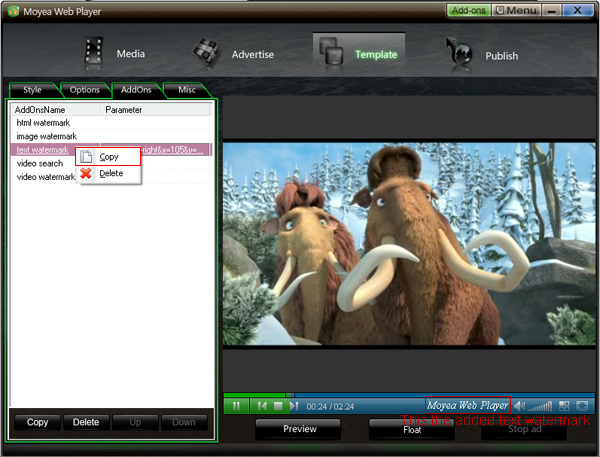Switch to the Options tab
Viewport: 600px width, 457px height.
[x=85, y=90]
